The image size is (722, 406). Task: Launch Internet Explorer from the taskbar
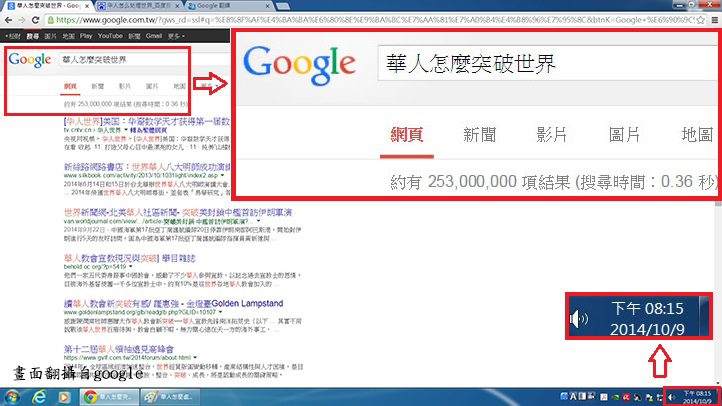(x=39, y=397)
